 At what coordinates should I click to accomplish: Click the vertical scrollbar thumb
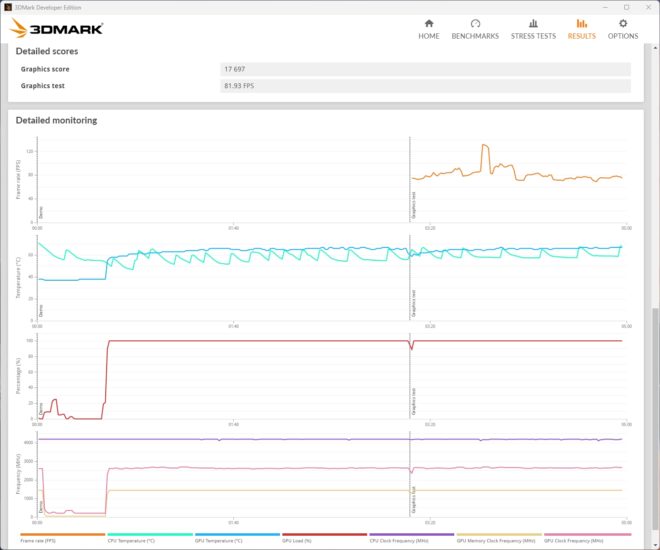(x=655, y=421)
